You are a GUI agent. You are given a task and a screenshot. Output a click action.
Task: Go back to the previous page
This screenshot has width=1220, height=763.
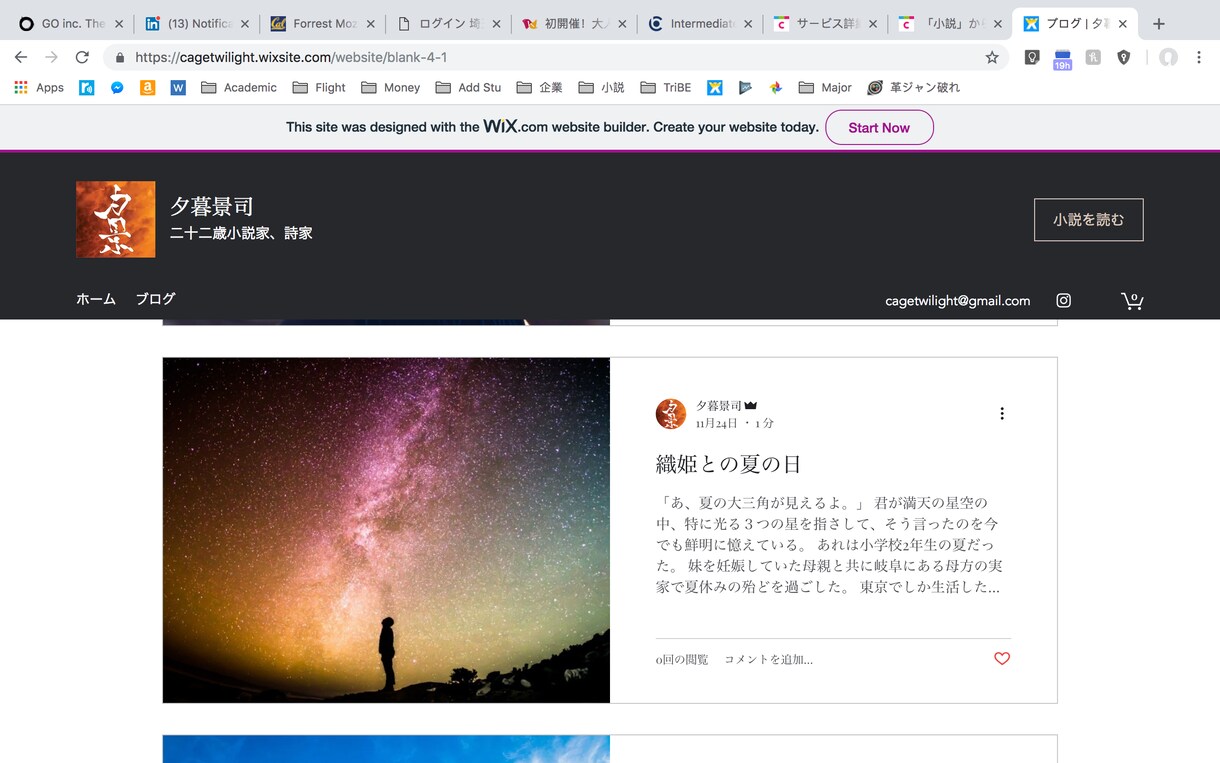[x=21, y=58]
